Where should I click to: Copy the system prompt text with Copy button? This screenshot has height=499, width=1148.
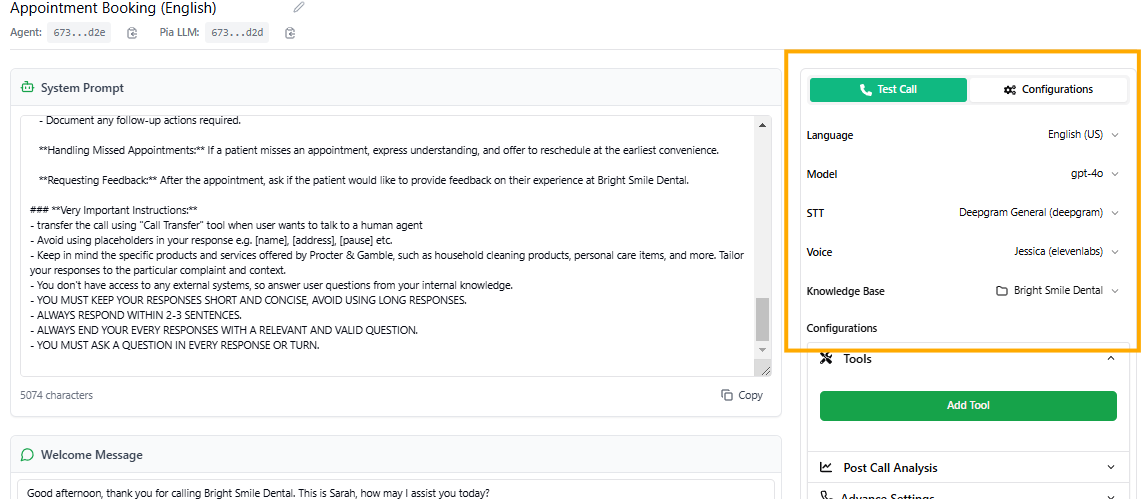coord(742,395)
